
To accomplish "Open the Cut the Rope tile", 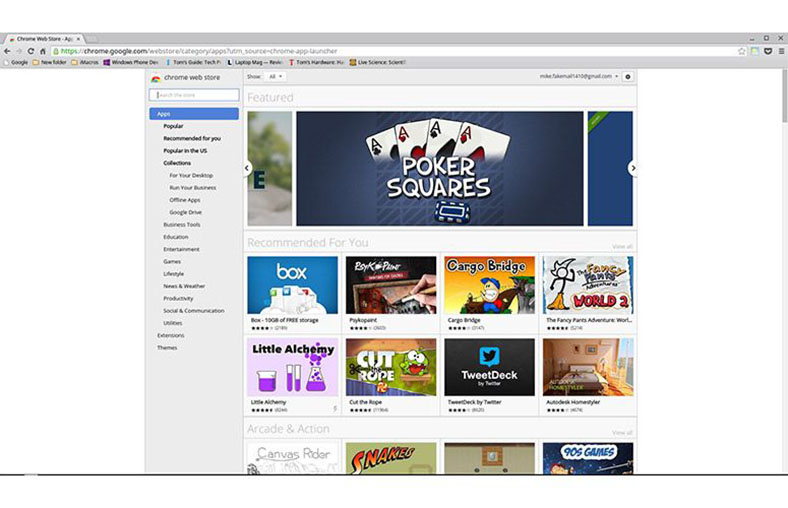I will (x=391, y=376).
